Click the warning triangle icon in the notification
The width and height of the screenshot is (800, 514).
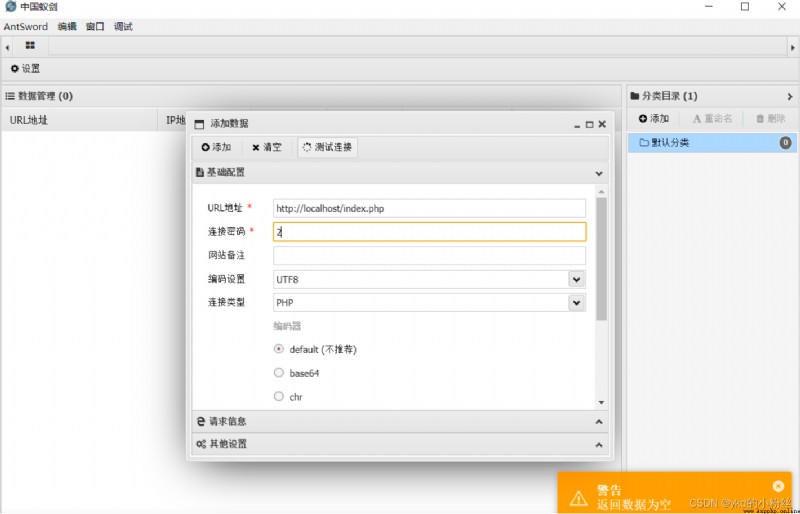tap(579, 497)
